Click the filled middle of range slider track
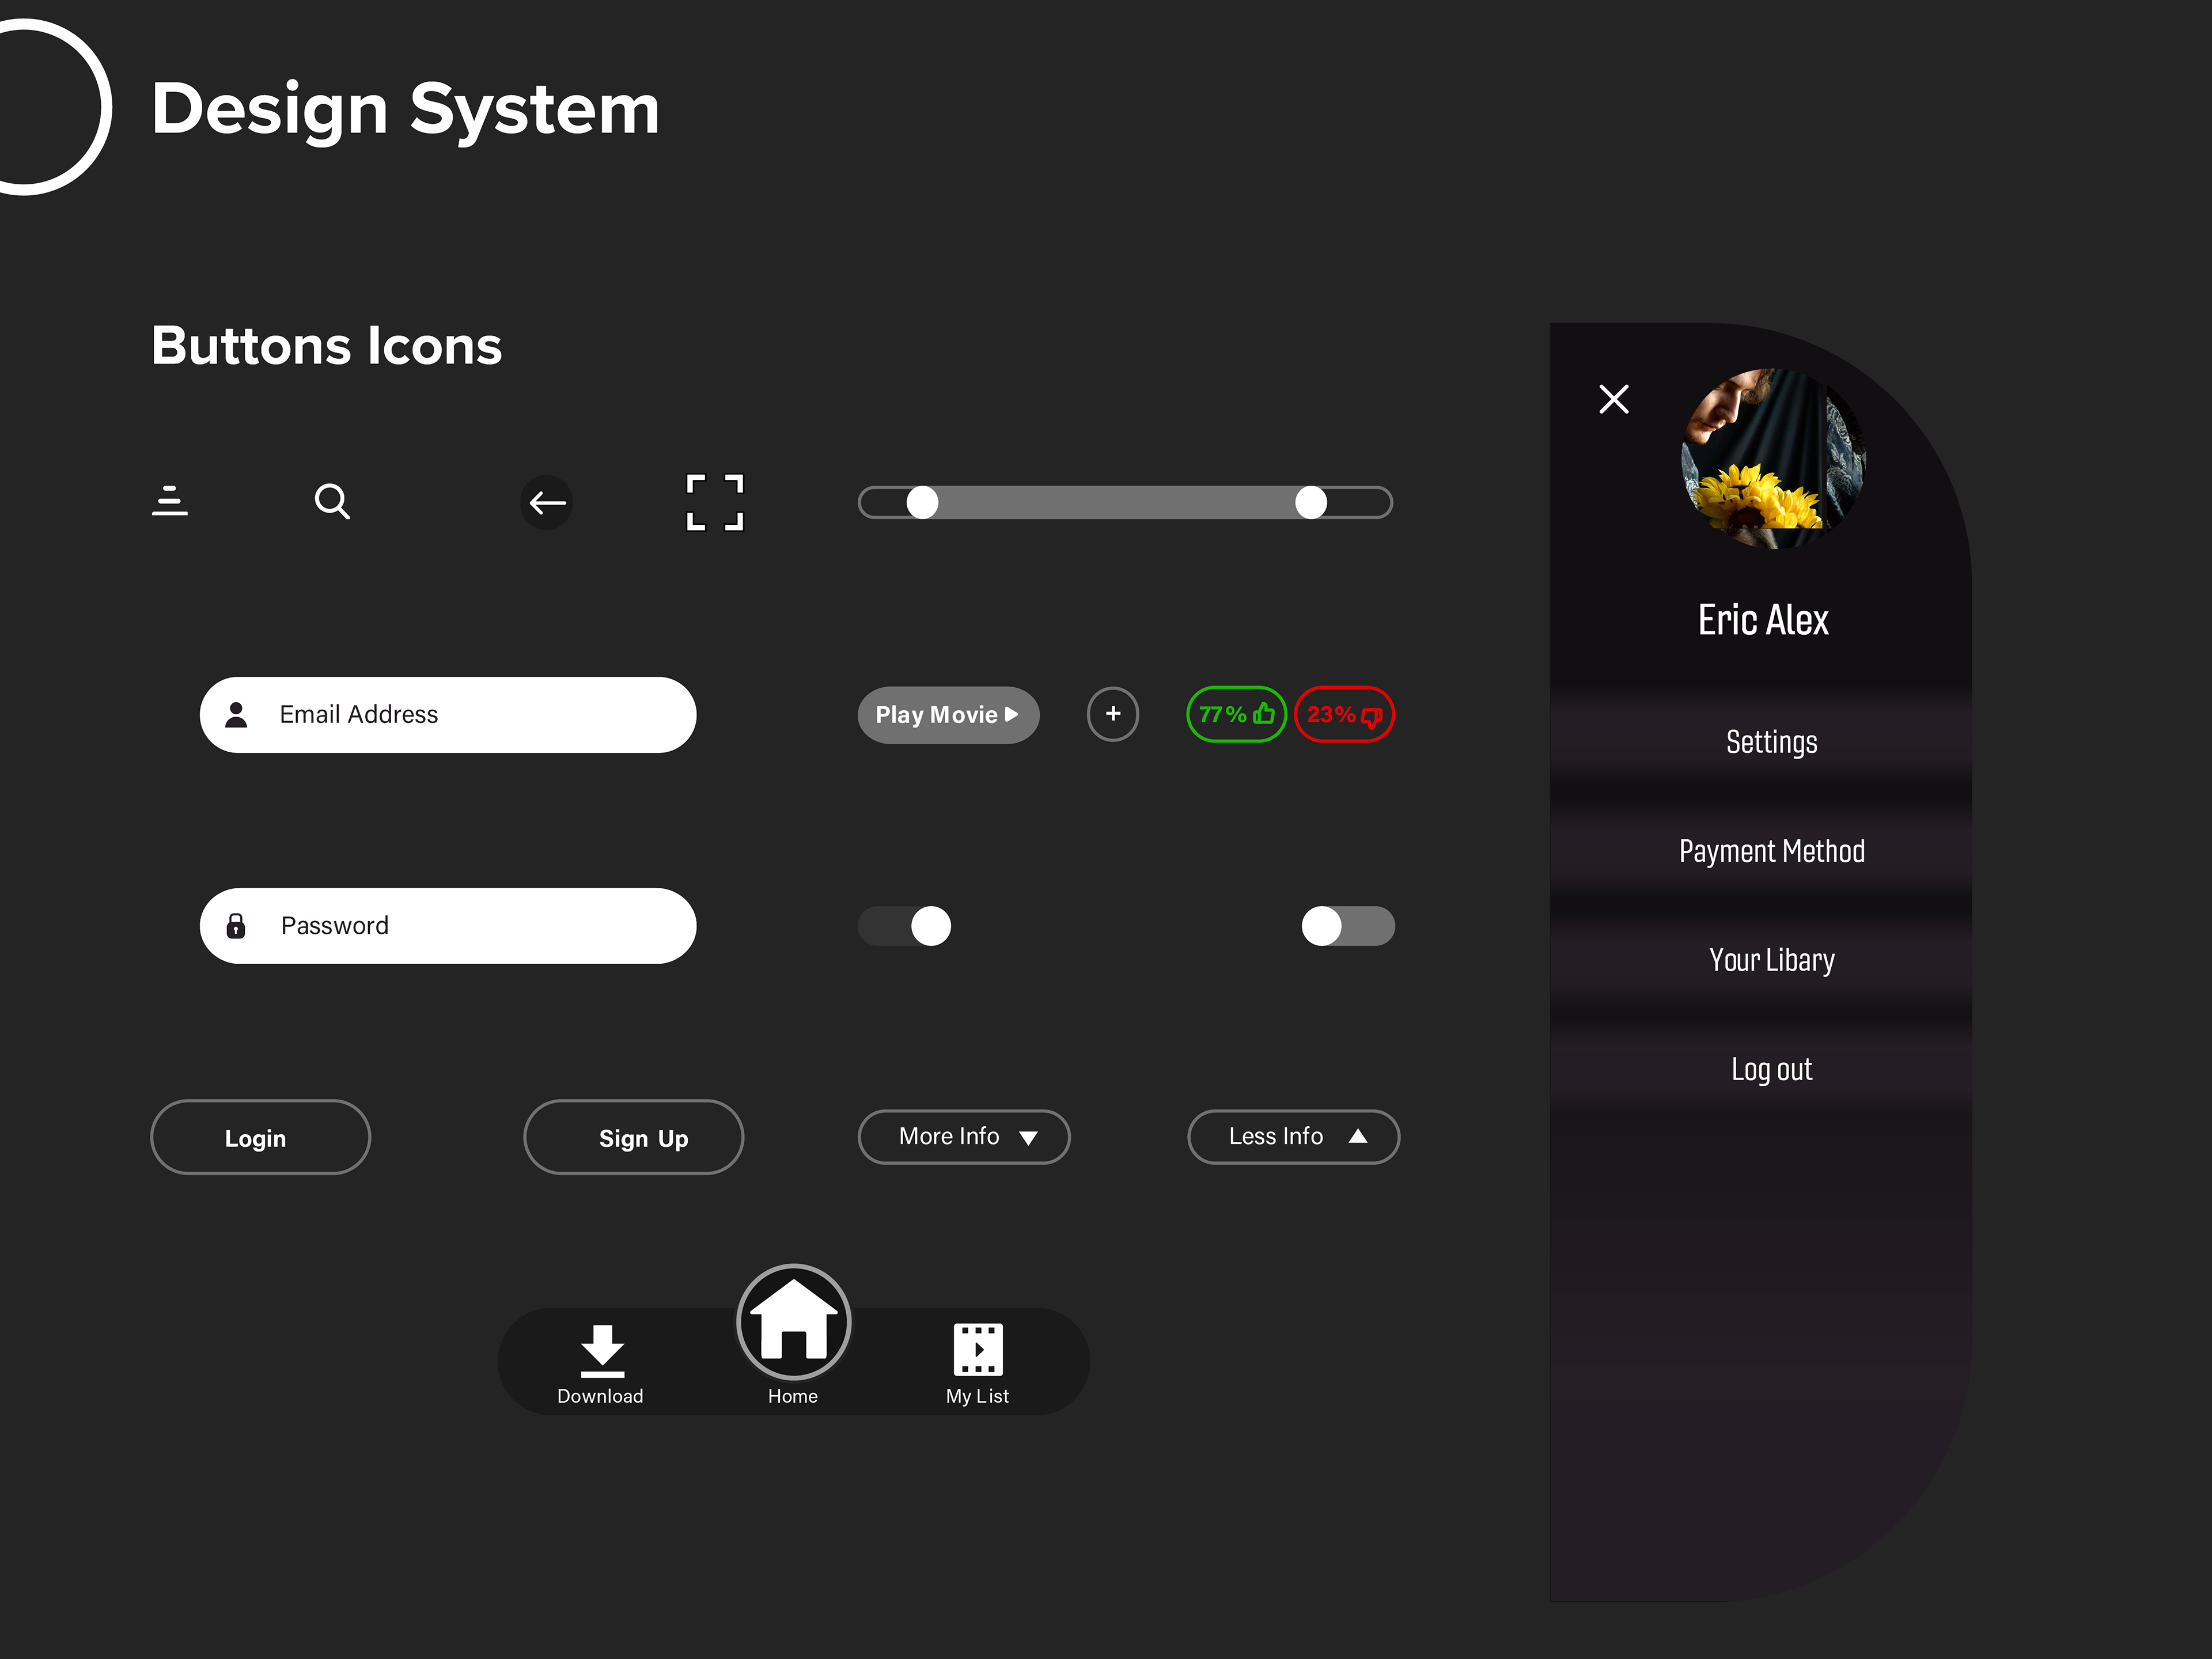The width and height of the screenshot is (2212, 1659). 1116,502
